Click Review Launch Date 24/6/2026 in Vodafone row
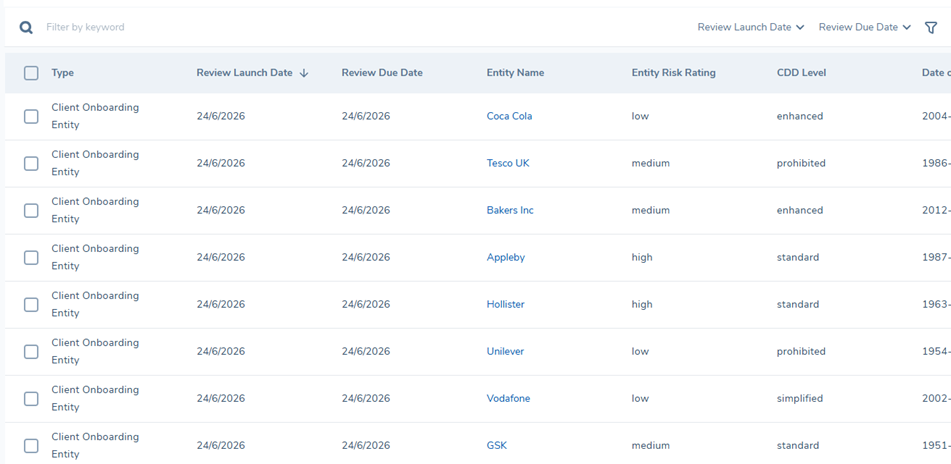 click(221, 398)
